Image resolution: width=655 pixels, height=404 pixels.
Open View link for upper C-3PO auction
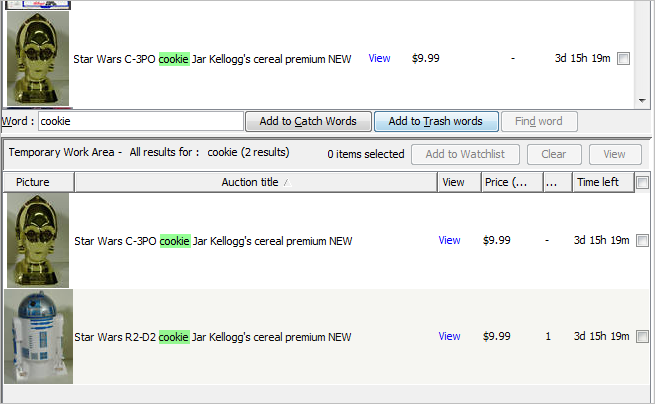(379, 58)
